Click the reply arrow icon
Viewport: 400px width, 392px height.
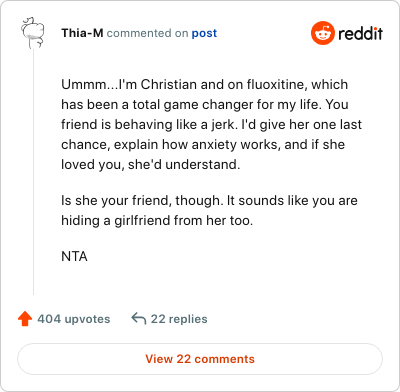coord(139,319)
